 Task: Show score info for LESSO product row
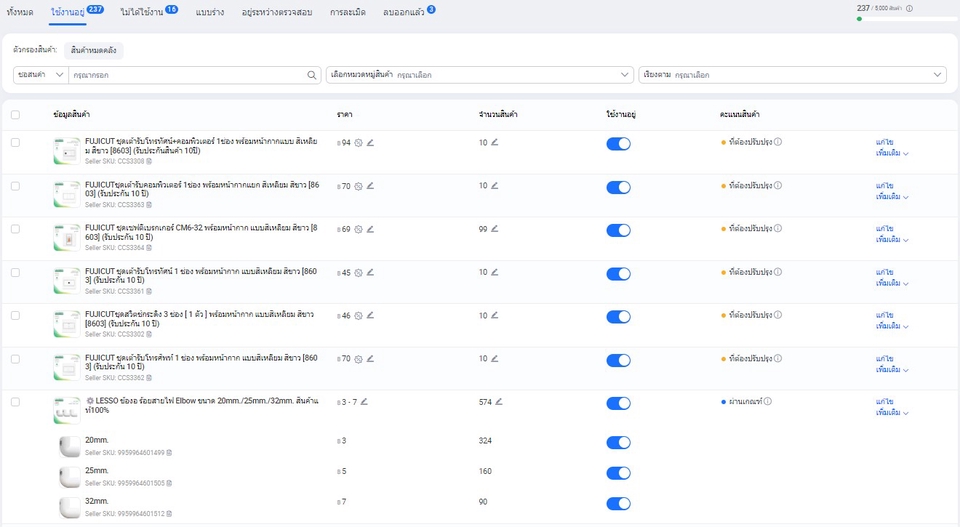point(768,402)
